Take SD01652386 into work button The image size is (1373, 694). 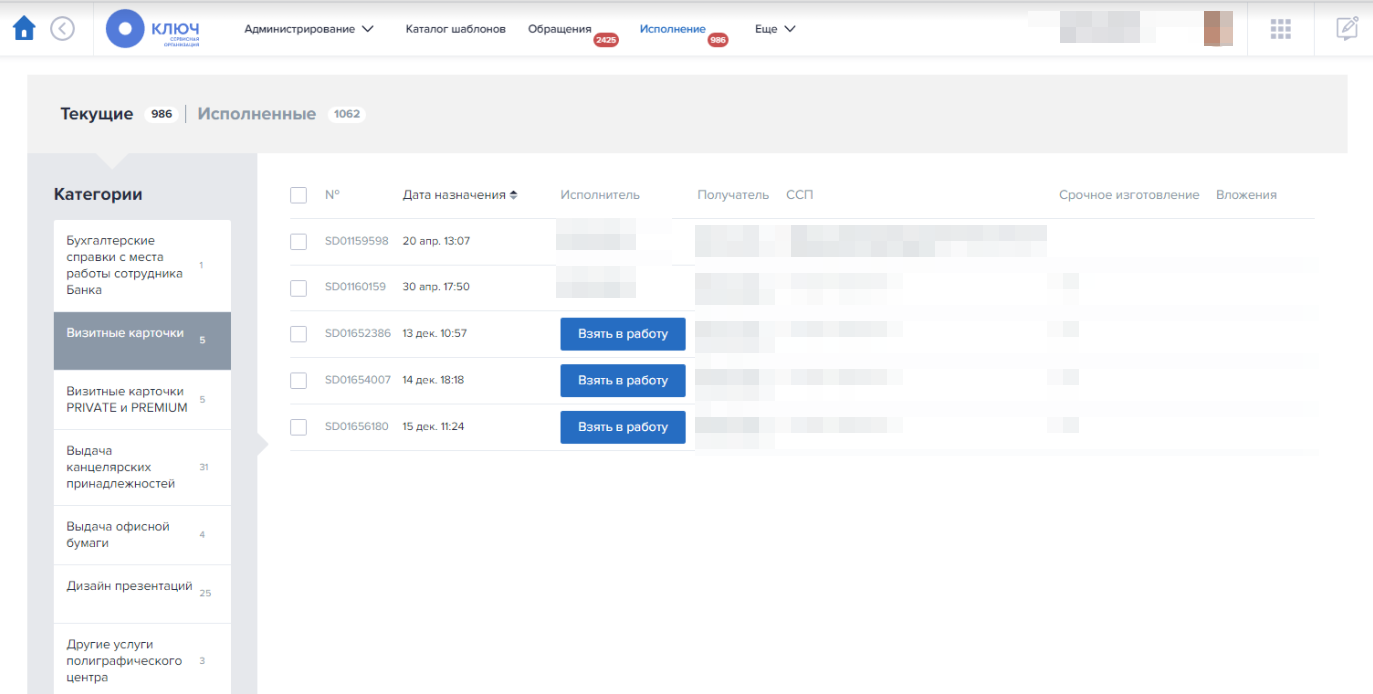[623, 334]
